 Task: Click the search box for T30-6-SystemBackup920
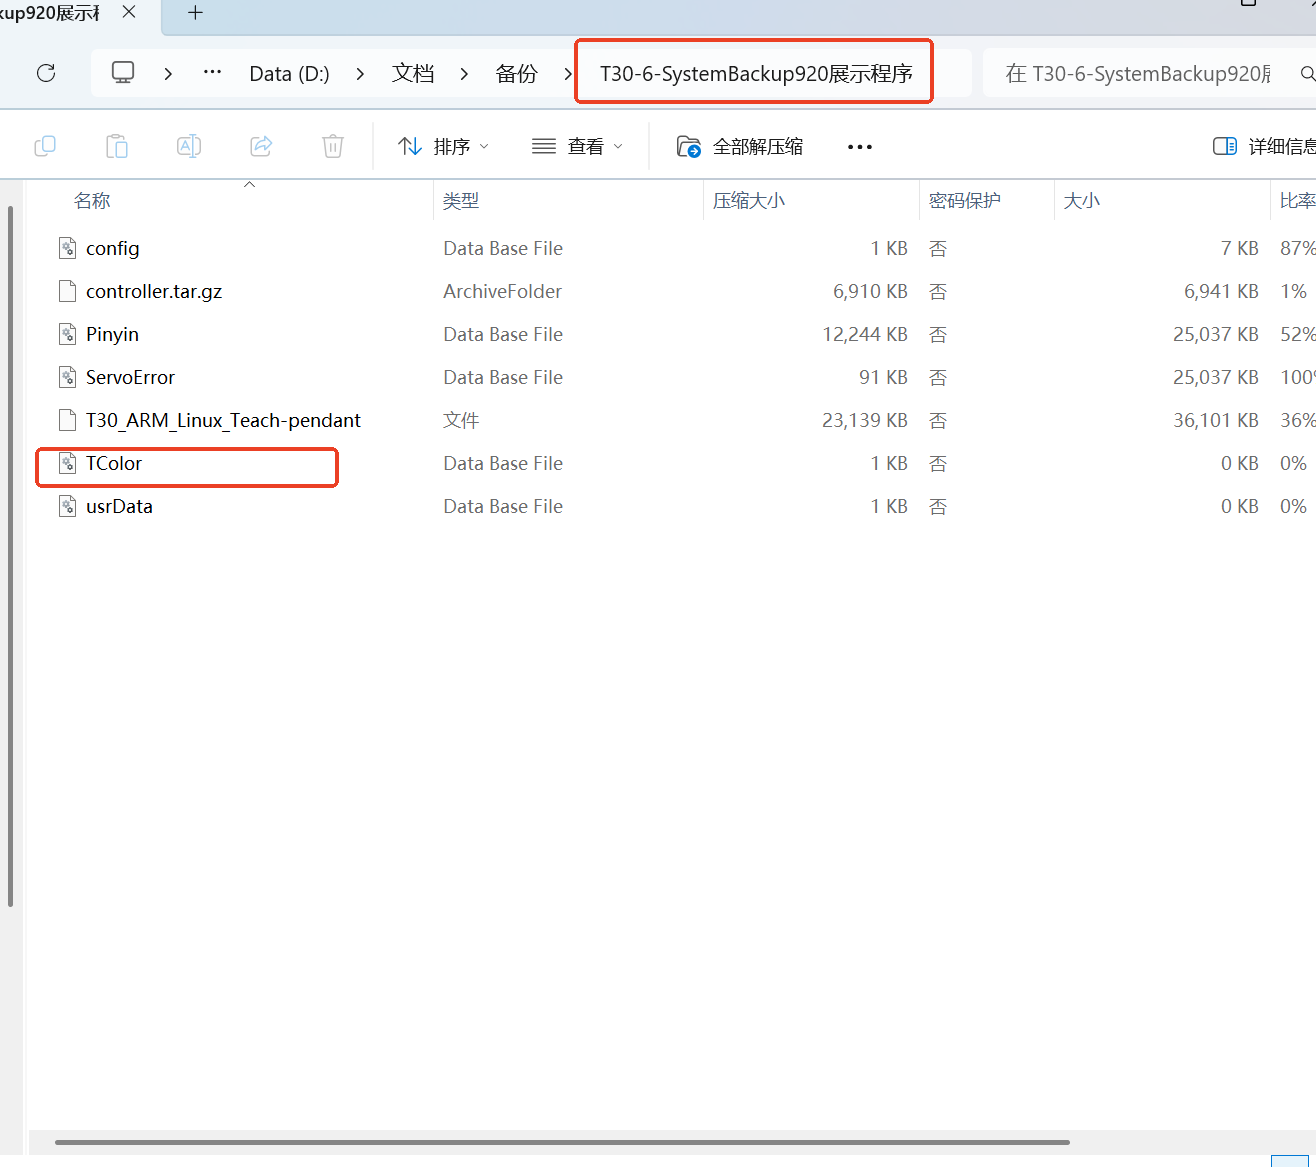1138,74
